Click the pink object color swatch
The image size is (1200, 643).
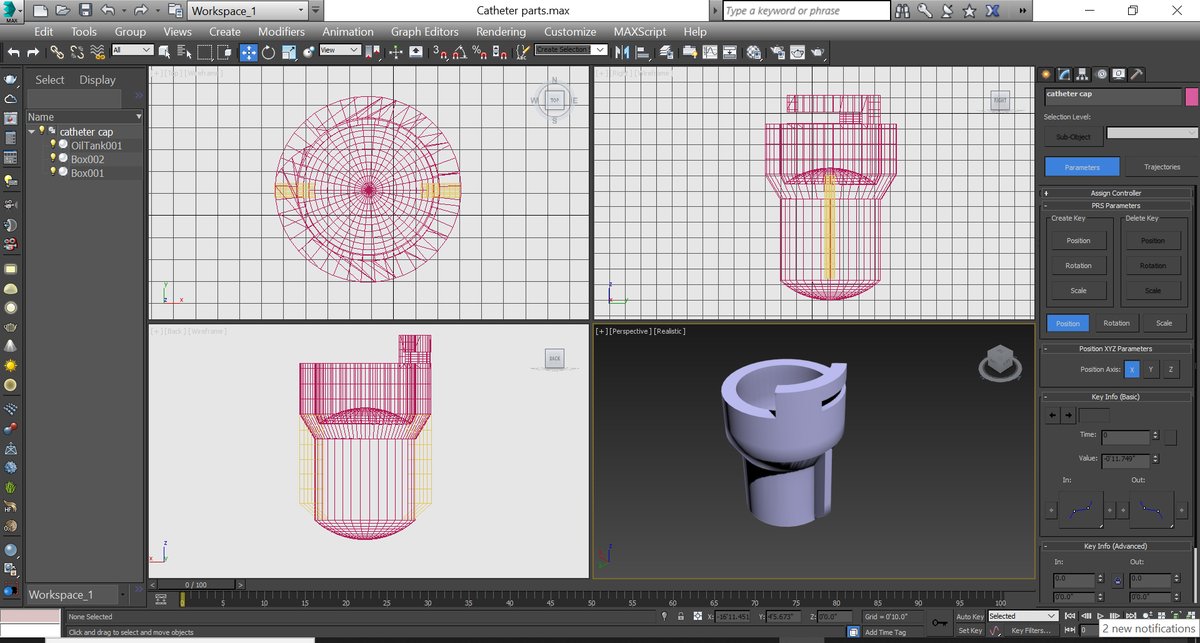tap(1192, 95)
